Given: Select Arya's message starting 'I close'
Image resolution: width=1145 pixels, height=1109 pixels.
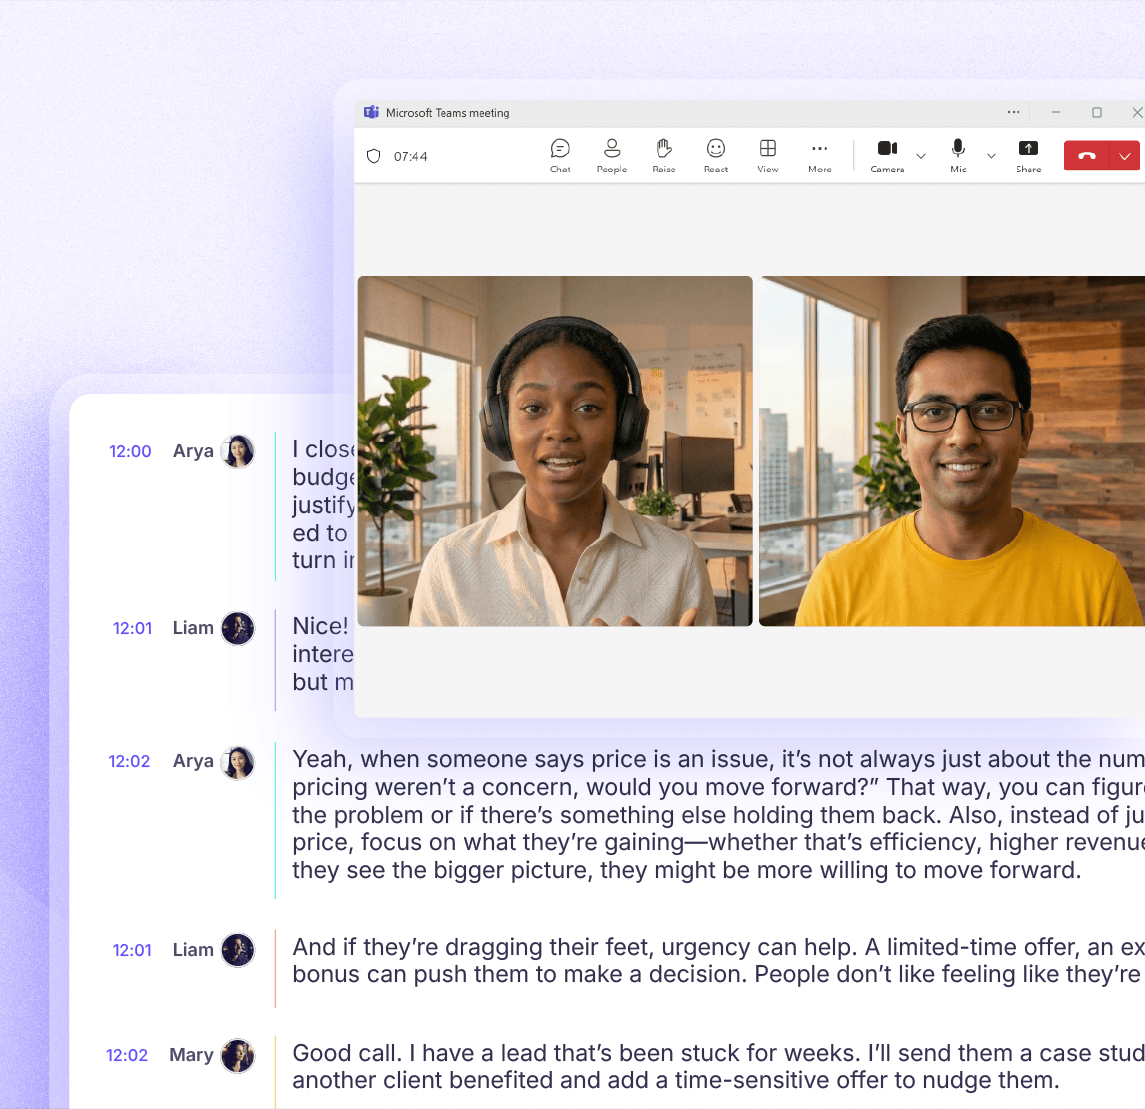Looking at the screenshot, I should click(x=323, y=504).
